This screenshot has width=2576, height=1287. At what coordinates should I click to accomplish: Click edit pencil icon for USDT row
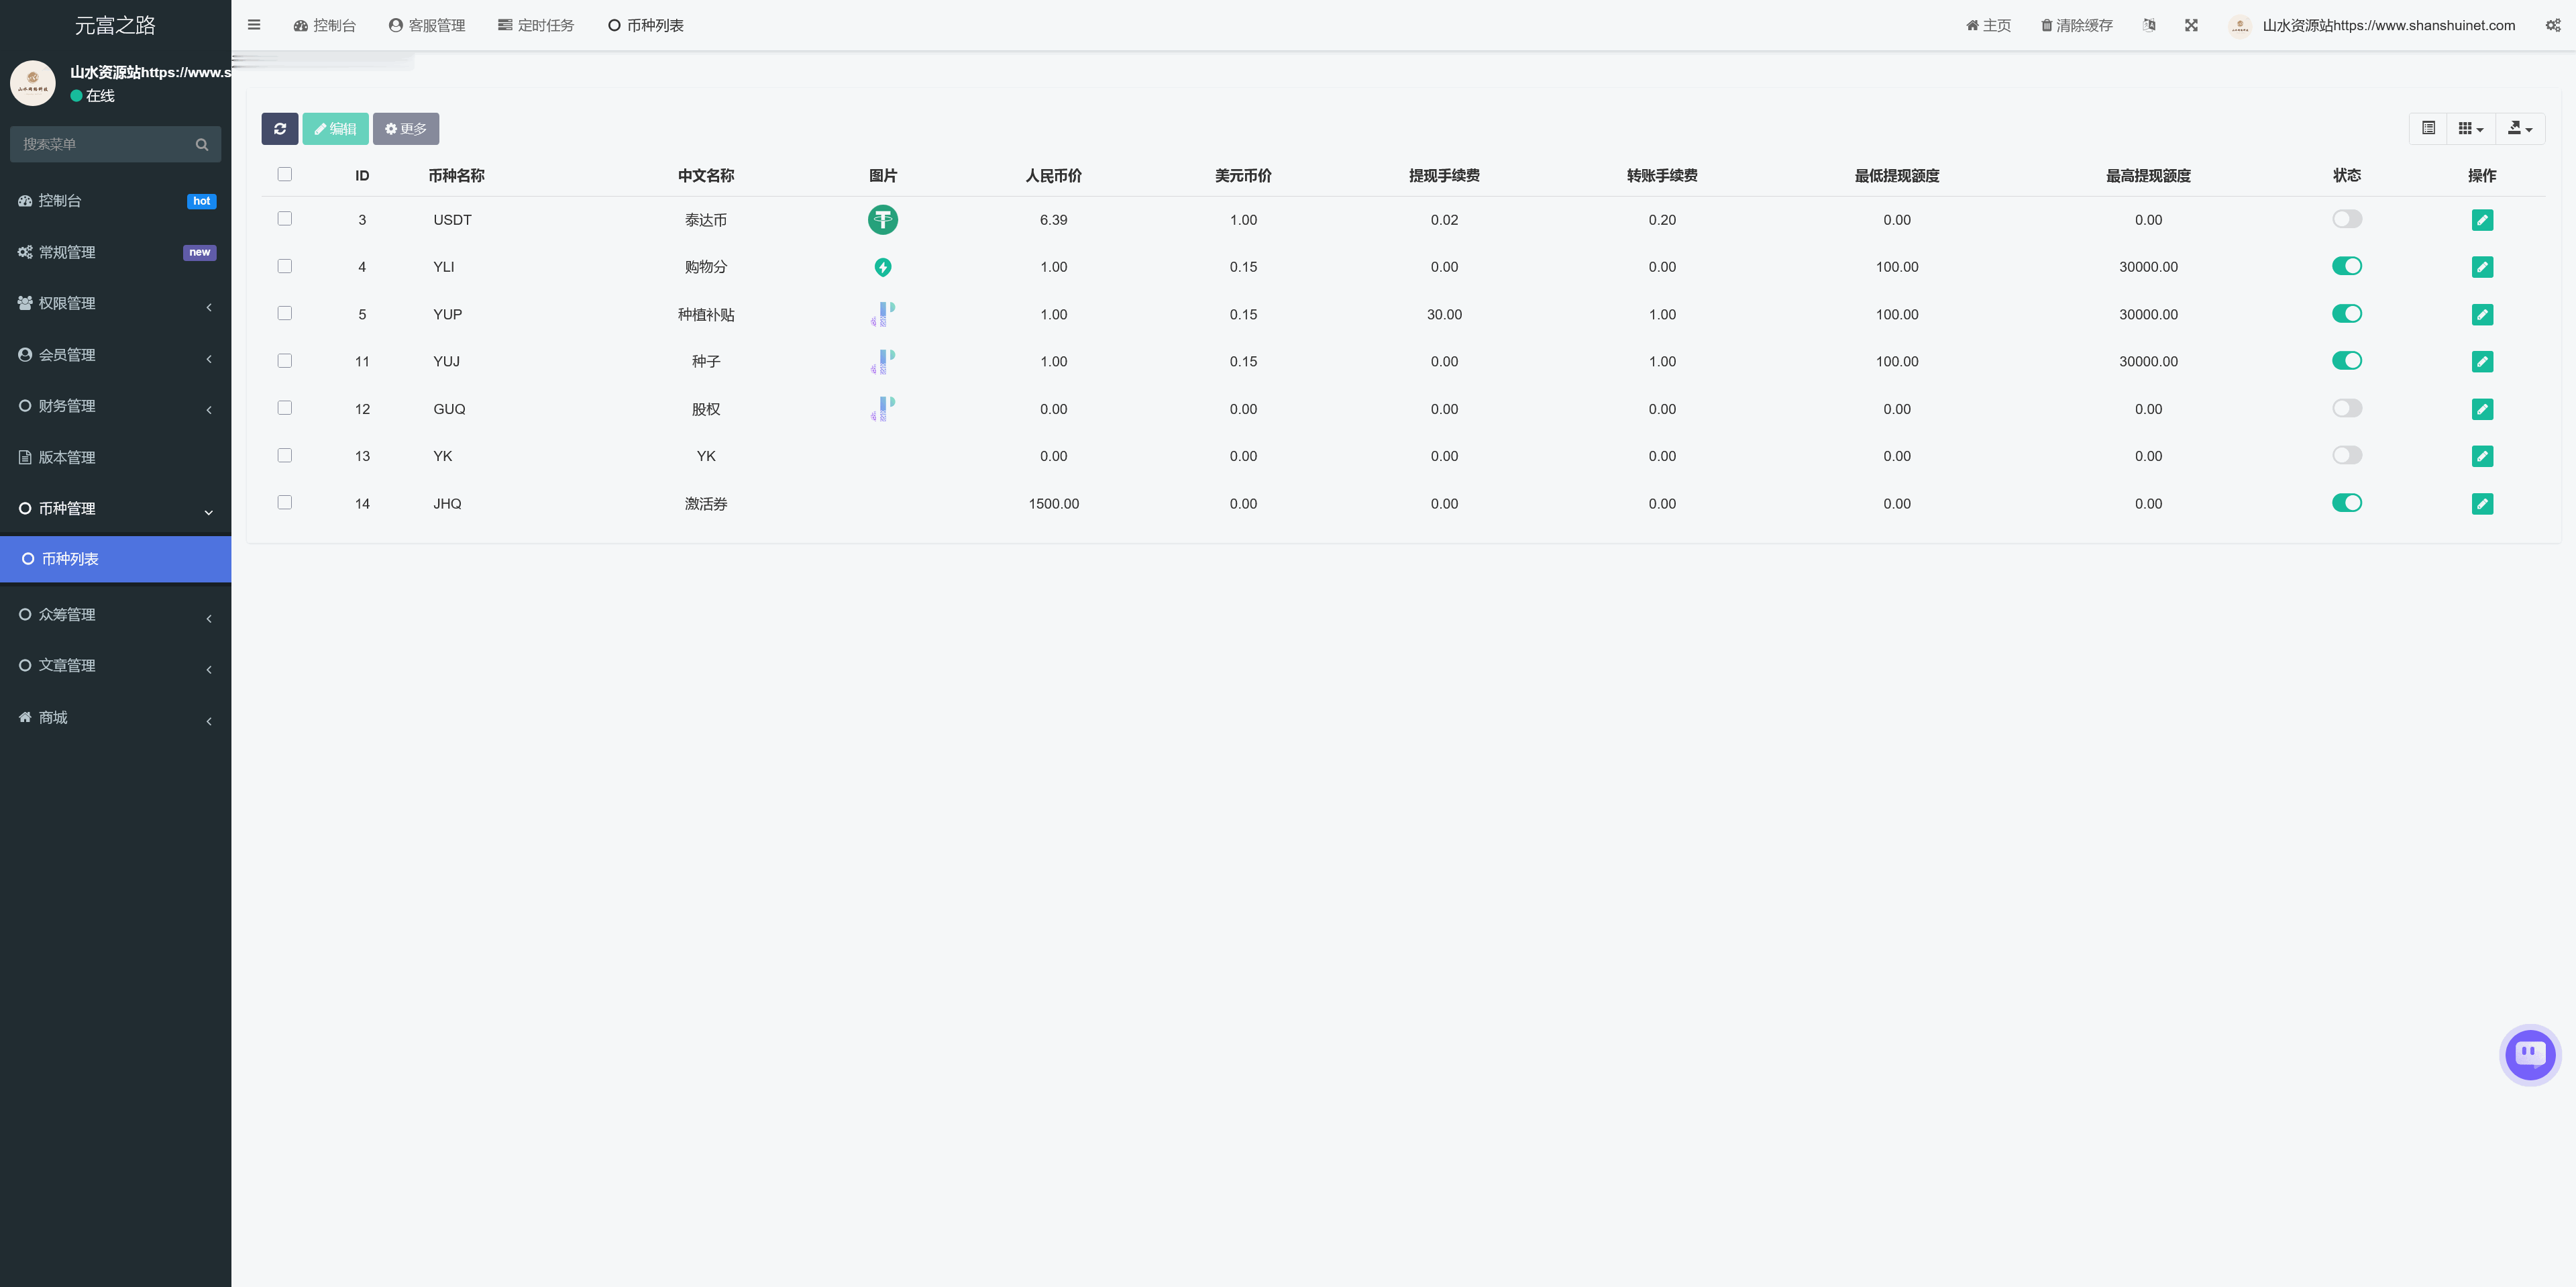[2481, 220]
